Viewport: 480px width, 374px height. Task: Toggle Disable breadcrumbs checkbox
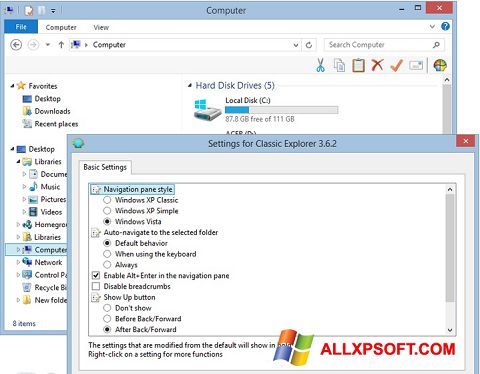(x=96, y=286)
